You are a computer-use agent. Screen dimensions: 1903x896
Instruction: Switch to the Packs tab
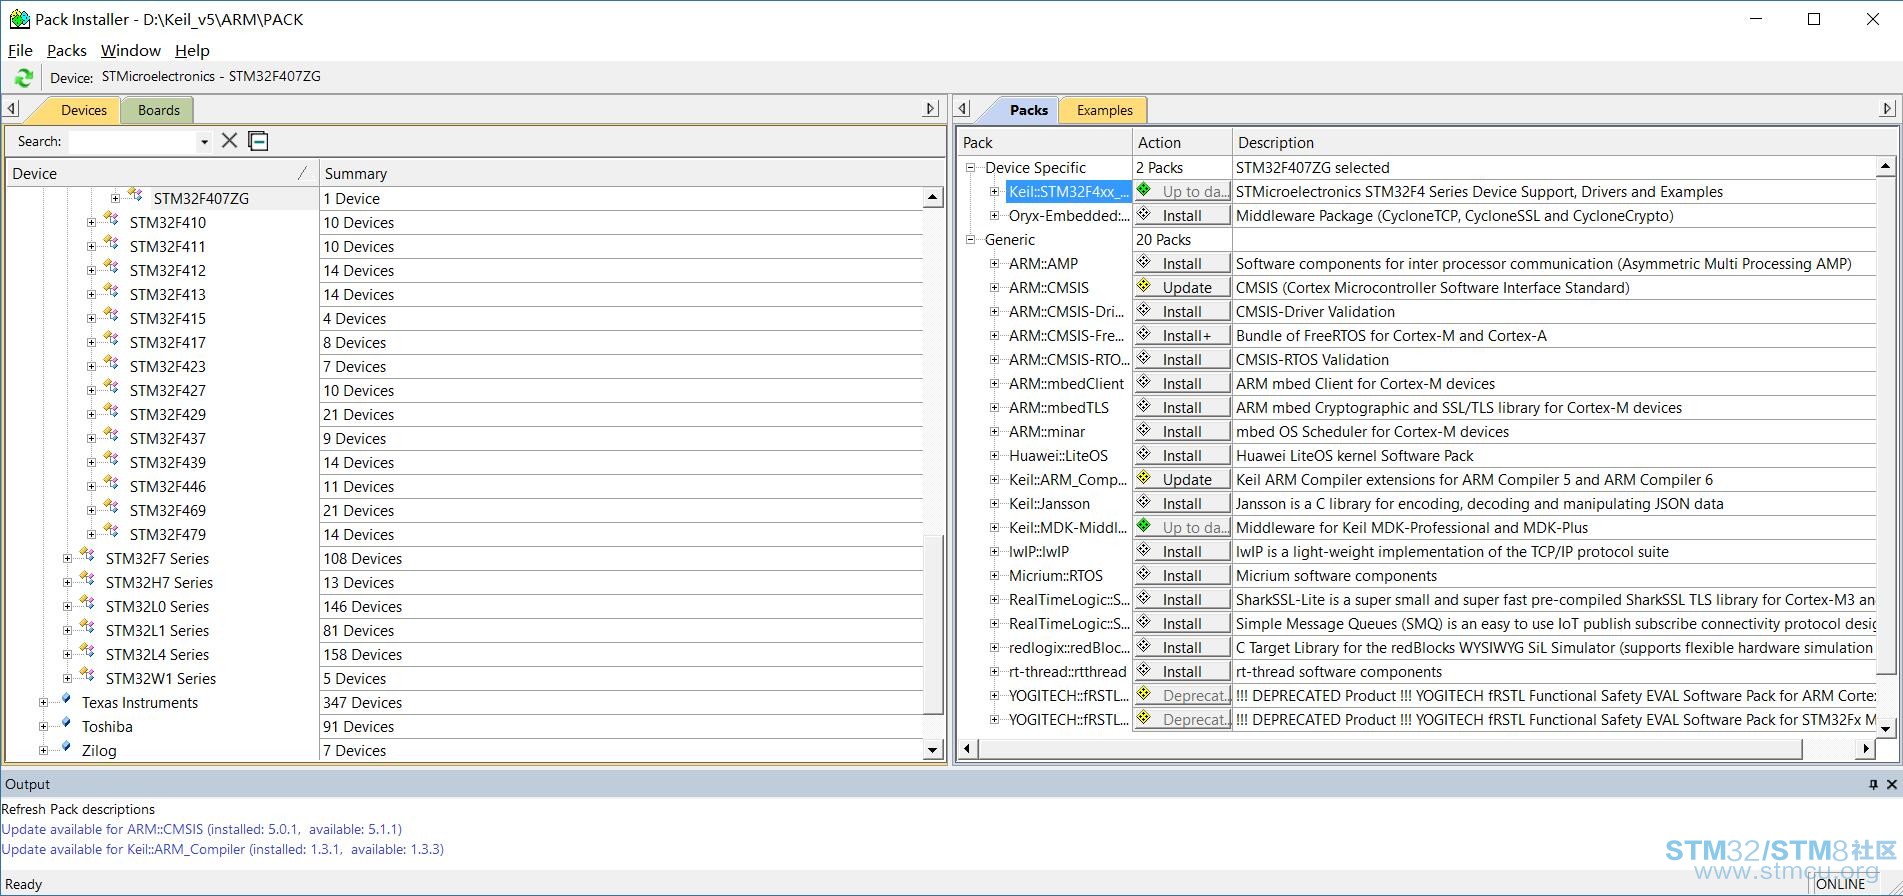(x=1028, y=110)
